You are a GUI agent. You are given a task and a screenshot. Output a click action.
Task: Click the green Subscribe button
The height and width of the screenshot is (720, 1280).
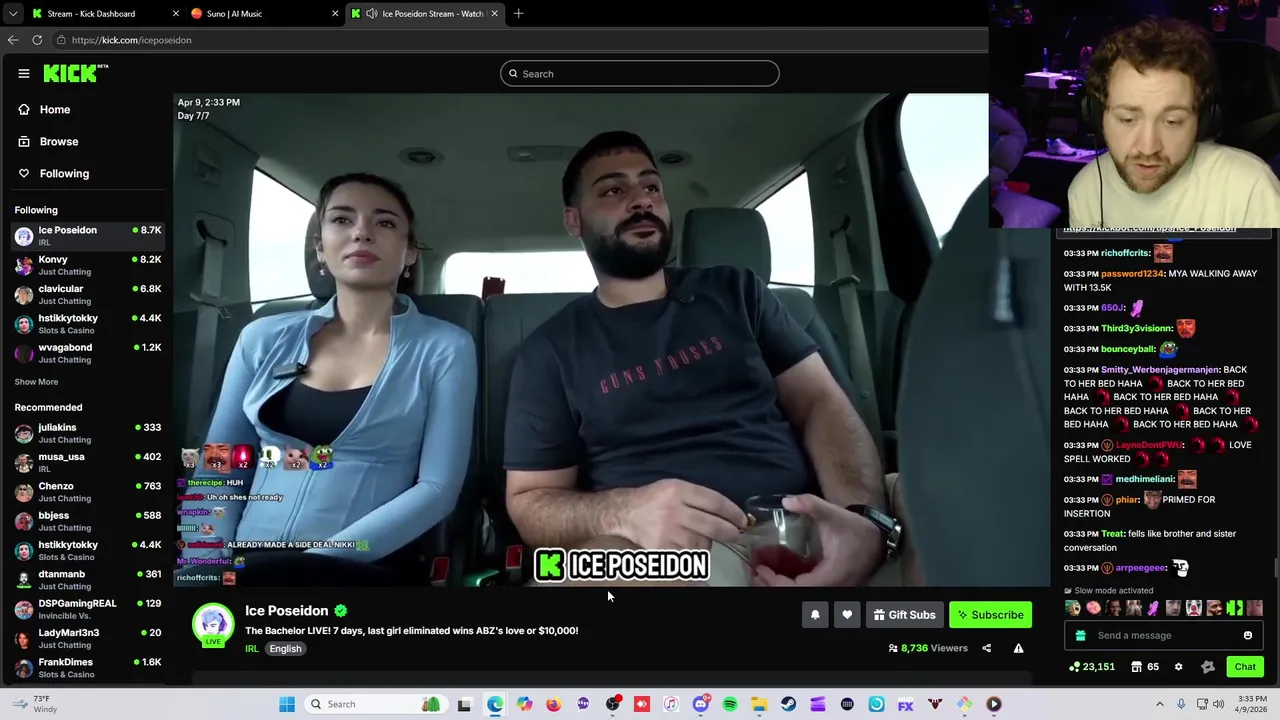click(990, 615)
